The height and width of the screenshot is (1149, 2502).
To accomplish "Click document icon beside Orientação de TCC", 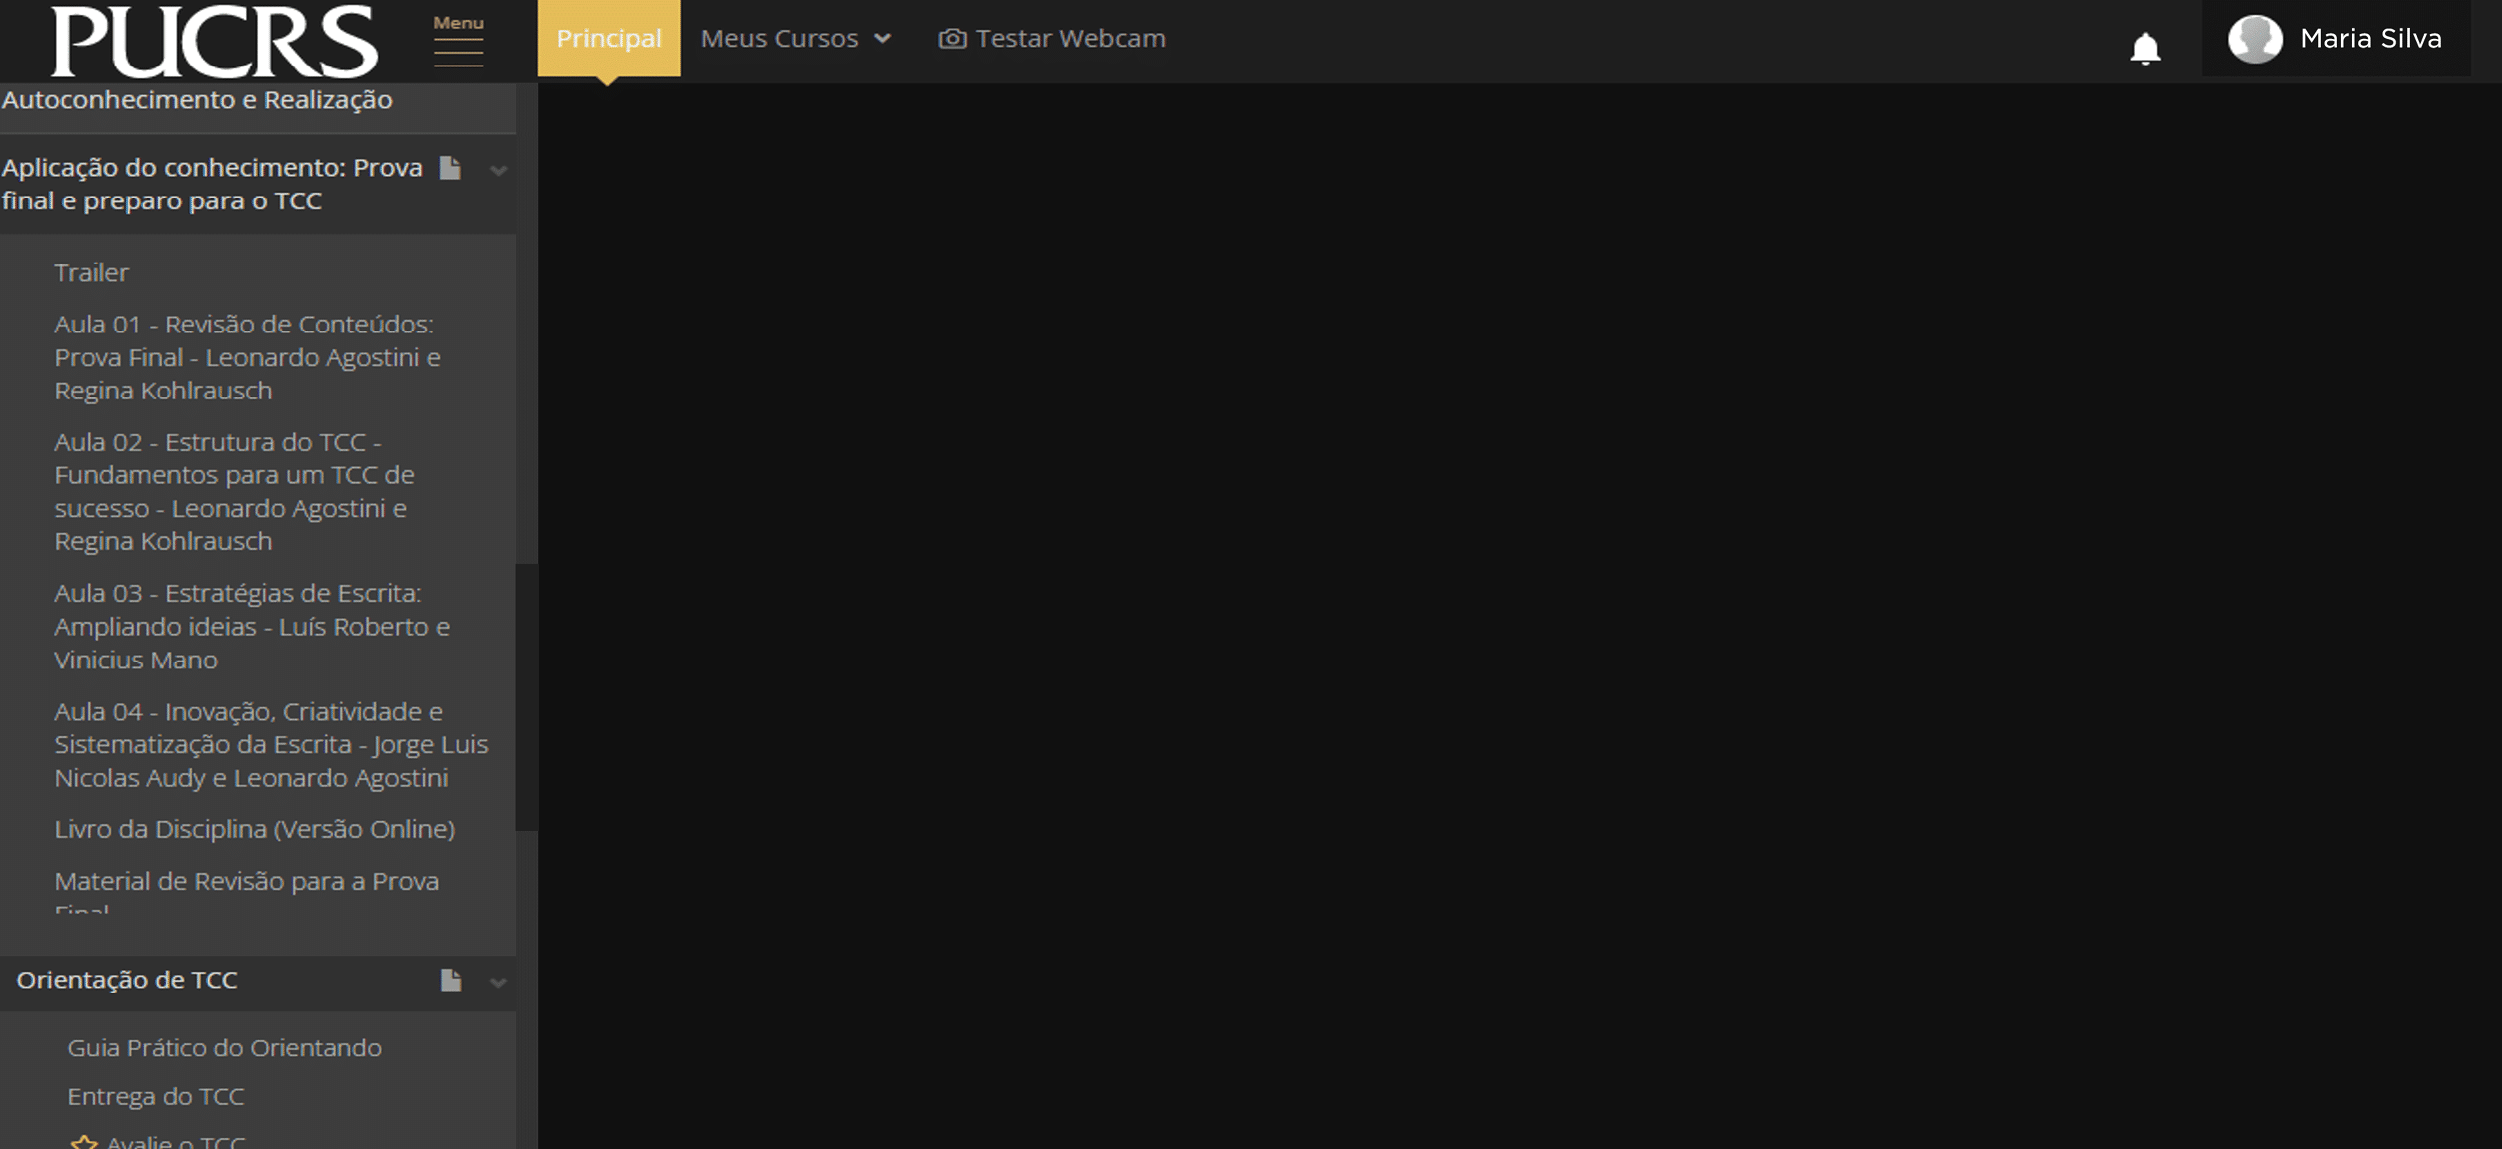I will (451, 980).
